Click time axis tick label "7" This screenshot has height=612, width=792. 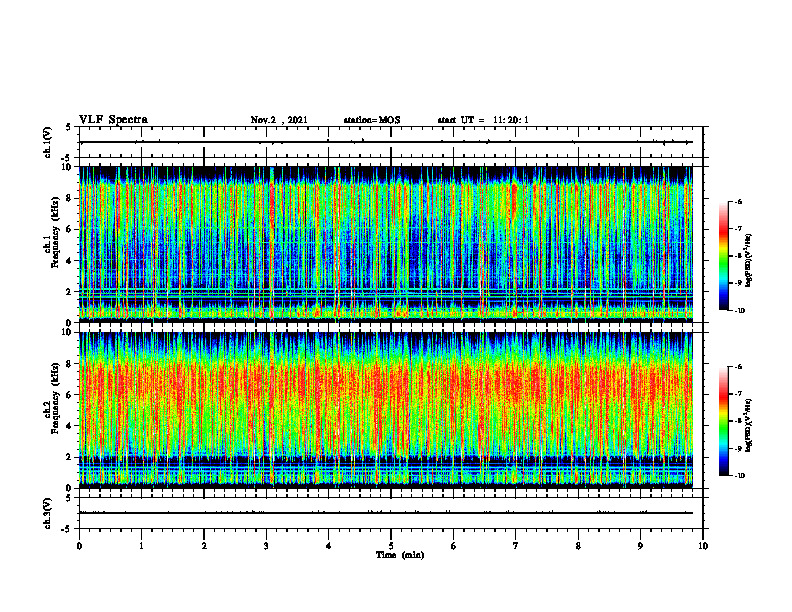(516, 546)
